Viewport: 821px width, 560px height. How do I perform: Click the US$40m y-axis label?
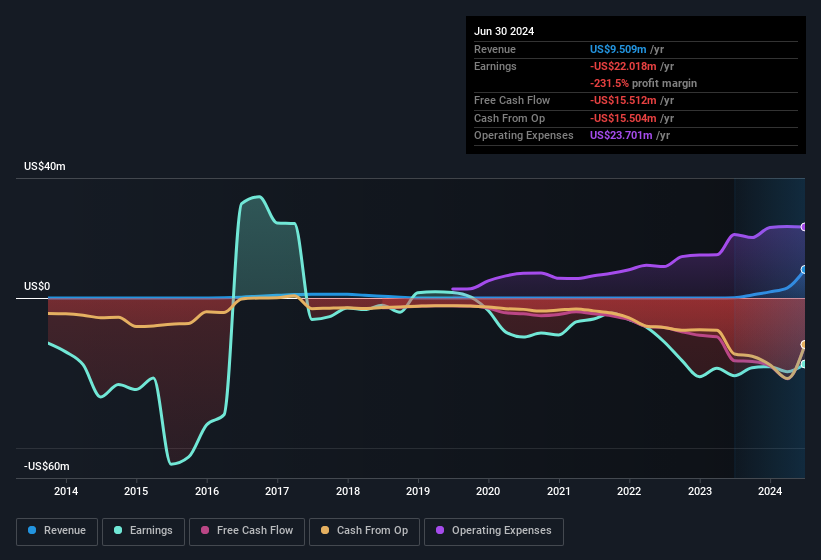[x=45, y=167]
